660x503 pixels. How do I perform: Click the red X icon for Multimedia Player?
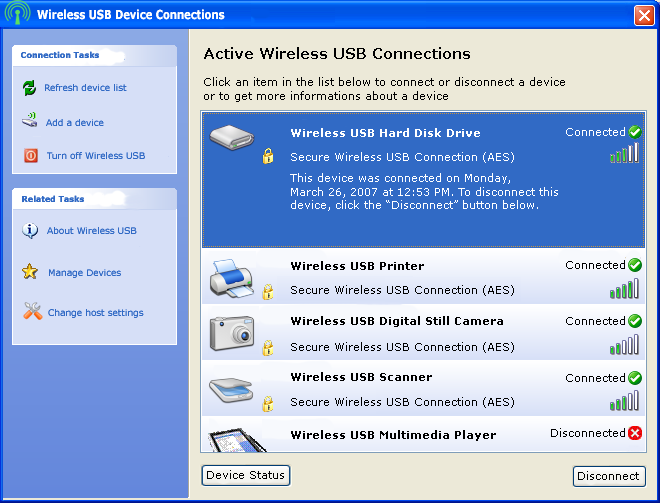635,433
